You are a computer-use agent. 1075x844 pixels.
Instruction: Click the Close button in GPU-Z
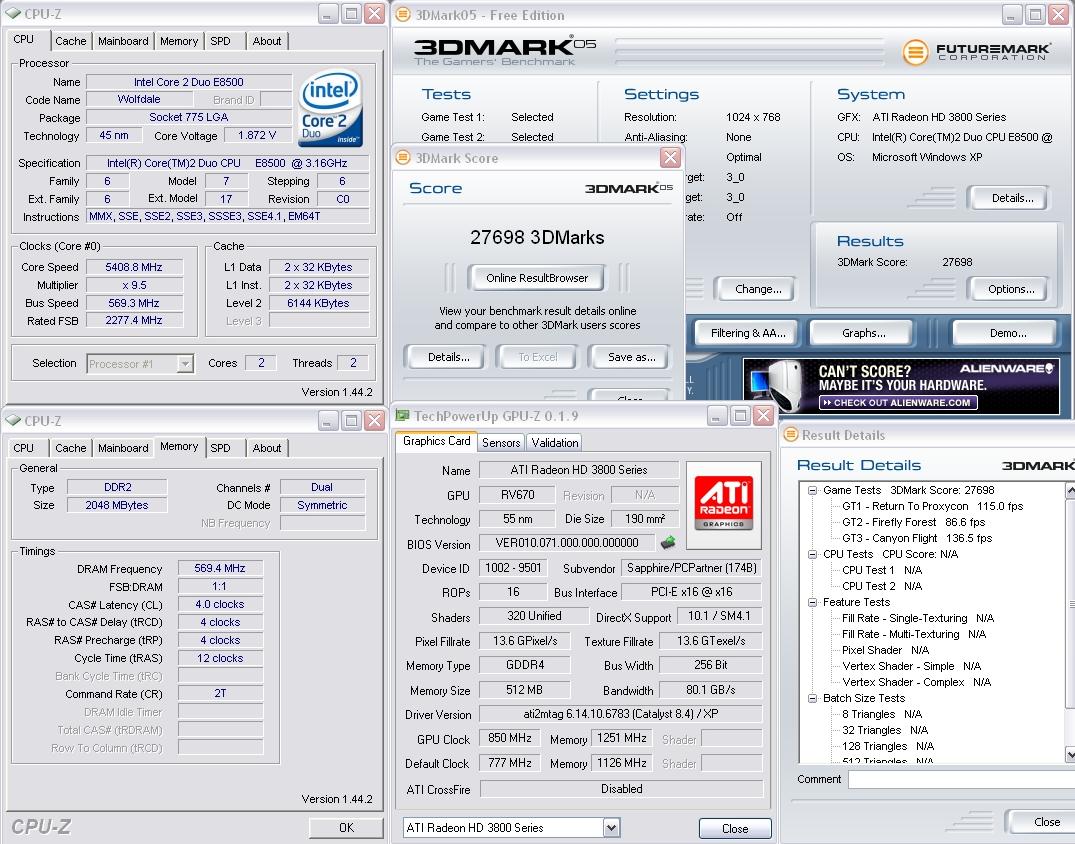[x=735, y=829]
